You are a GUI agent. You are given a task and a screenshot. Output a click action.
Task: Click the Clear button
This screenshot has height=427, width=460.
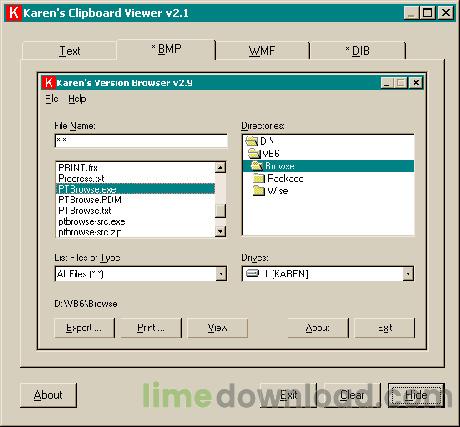click(x=352, y=395)
